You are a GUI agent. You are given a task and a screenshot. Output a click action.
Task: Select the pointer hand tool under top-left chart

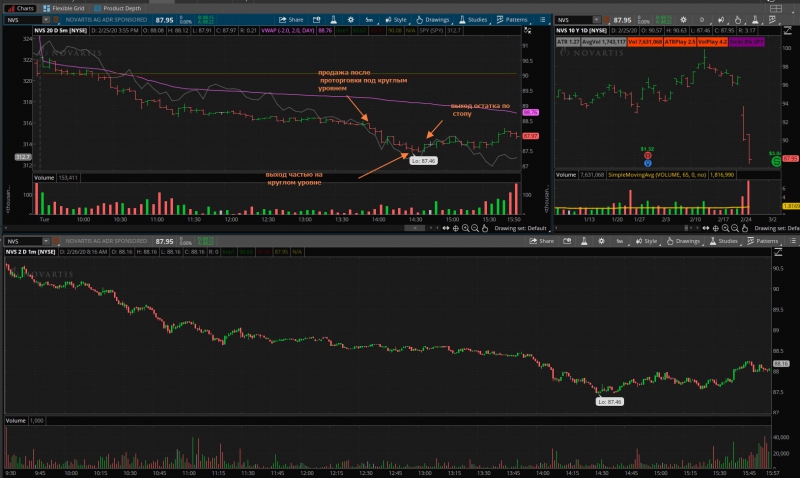click(x=485, y=228)
